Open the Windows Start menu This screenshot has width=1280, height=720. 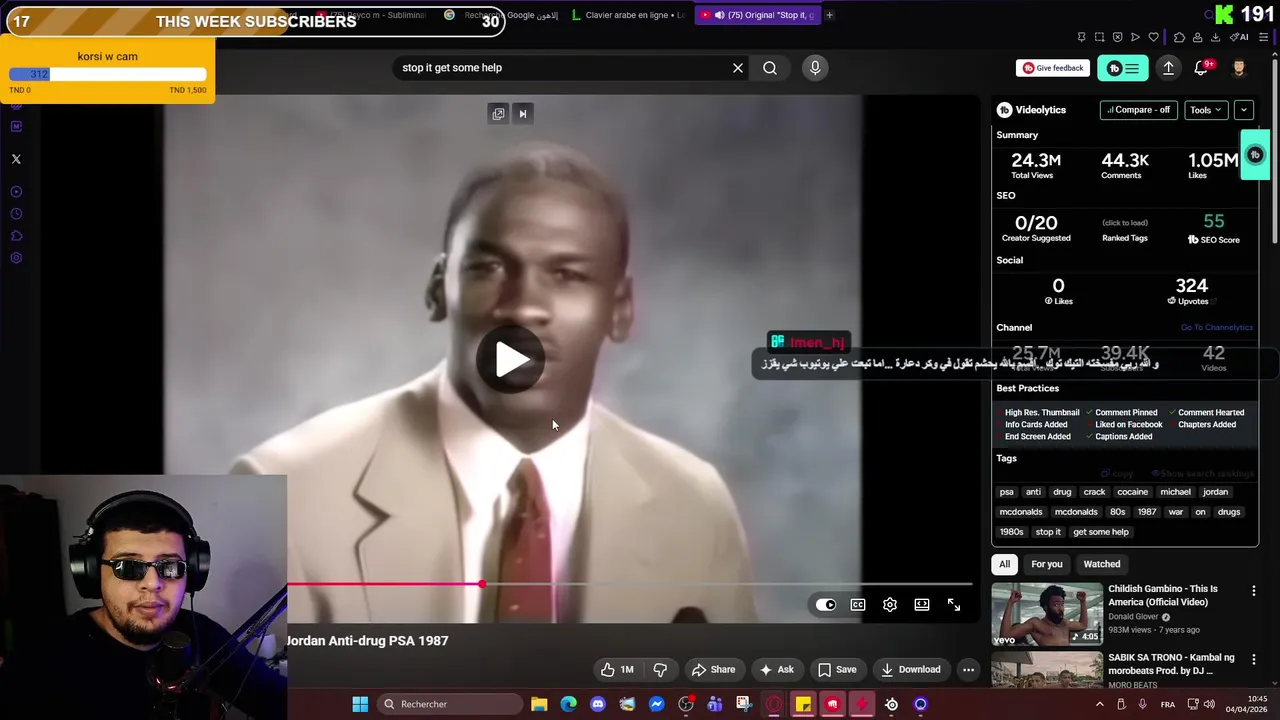pyautogui.click(x=360, y=704)
